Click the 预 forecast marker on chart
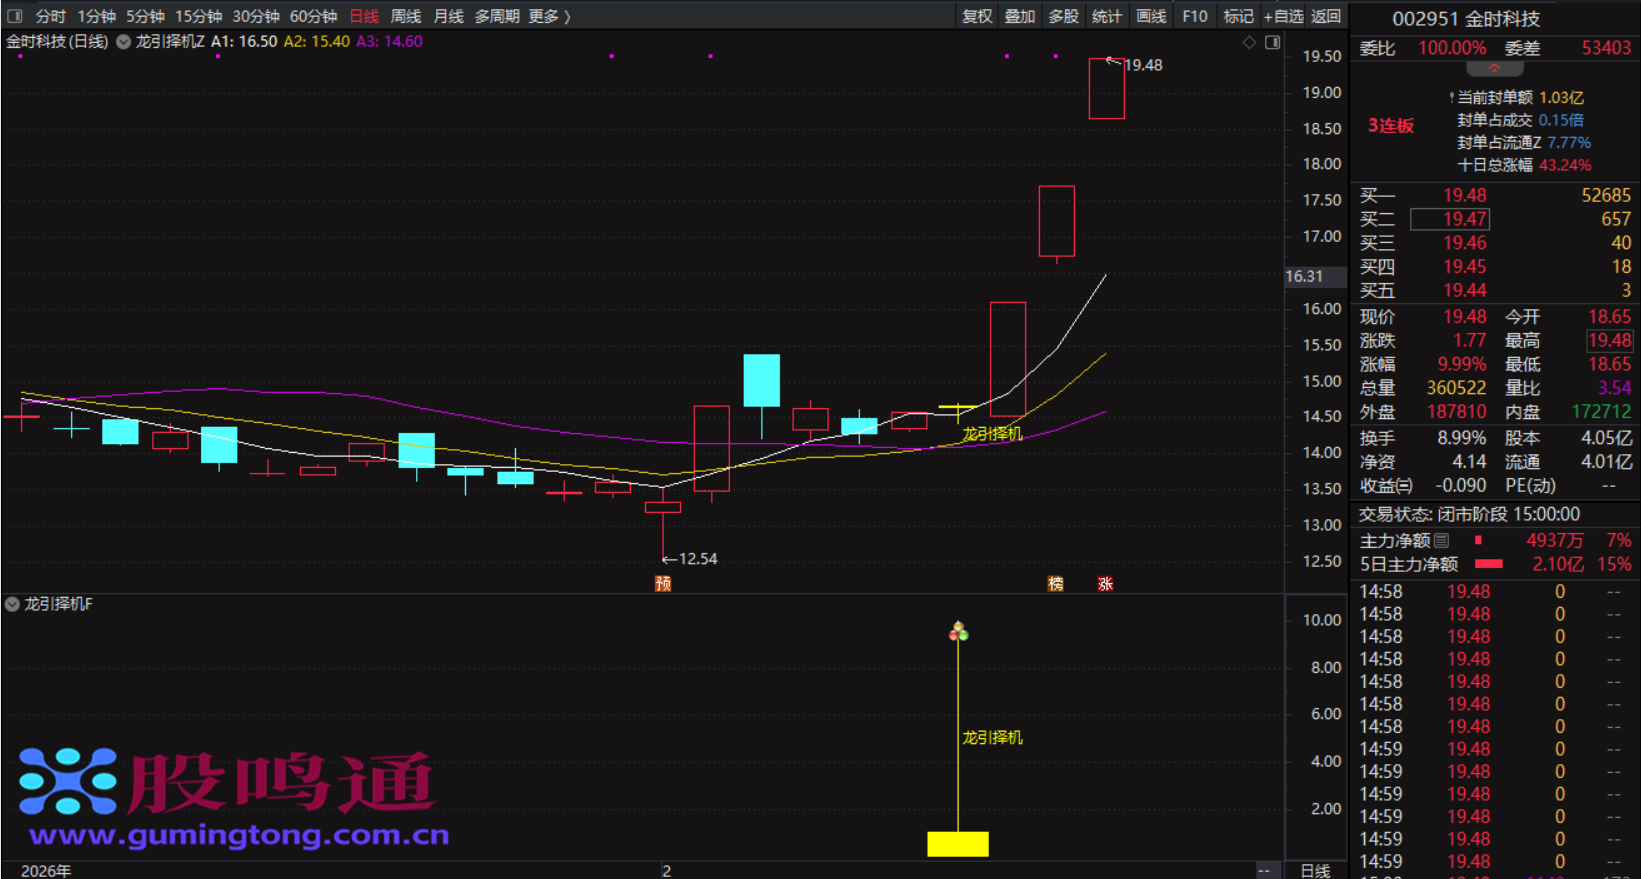The width and height of the screenshot is (1641, 879). coord(663,584)
